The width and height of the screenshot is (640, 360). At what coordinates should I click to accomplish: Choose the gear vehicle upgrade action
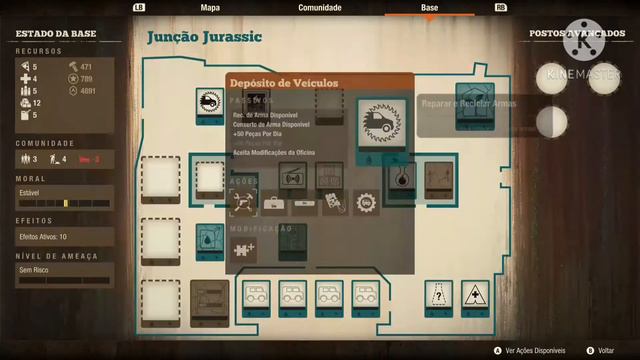(366, 202)
